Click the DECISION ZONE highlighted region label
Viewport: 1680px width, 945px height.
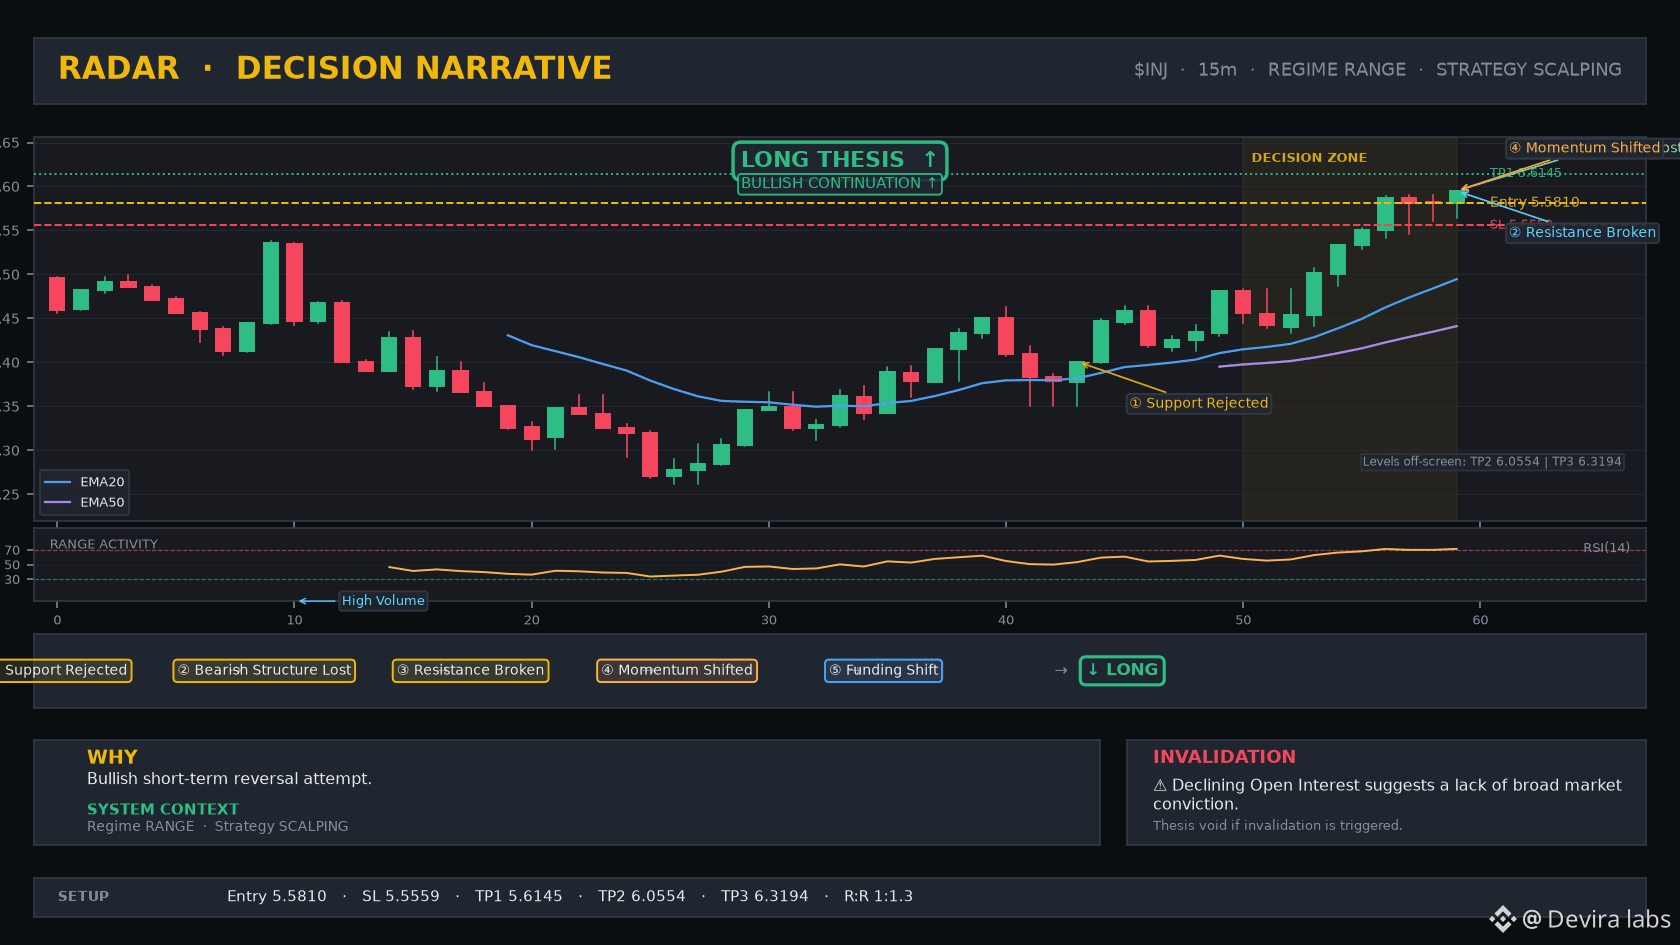pyautogui.click(x=1309, y=158)
